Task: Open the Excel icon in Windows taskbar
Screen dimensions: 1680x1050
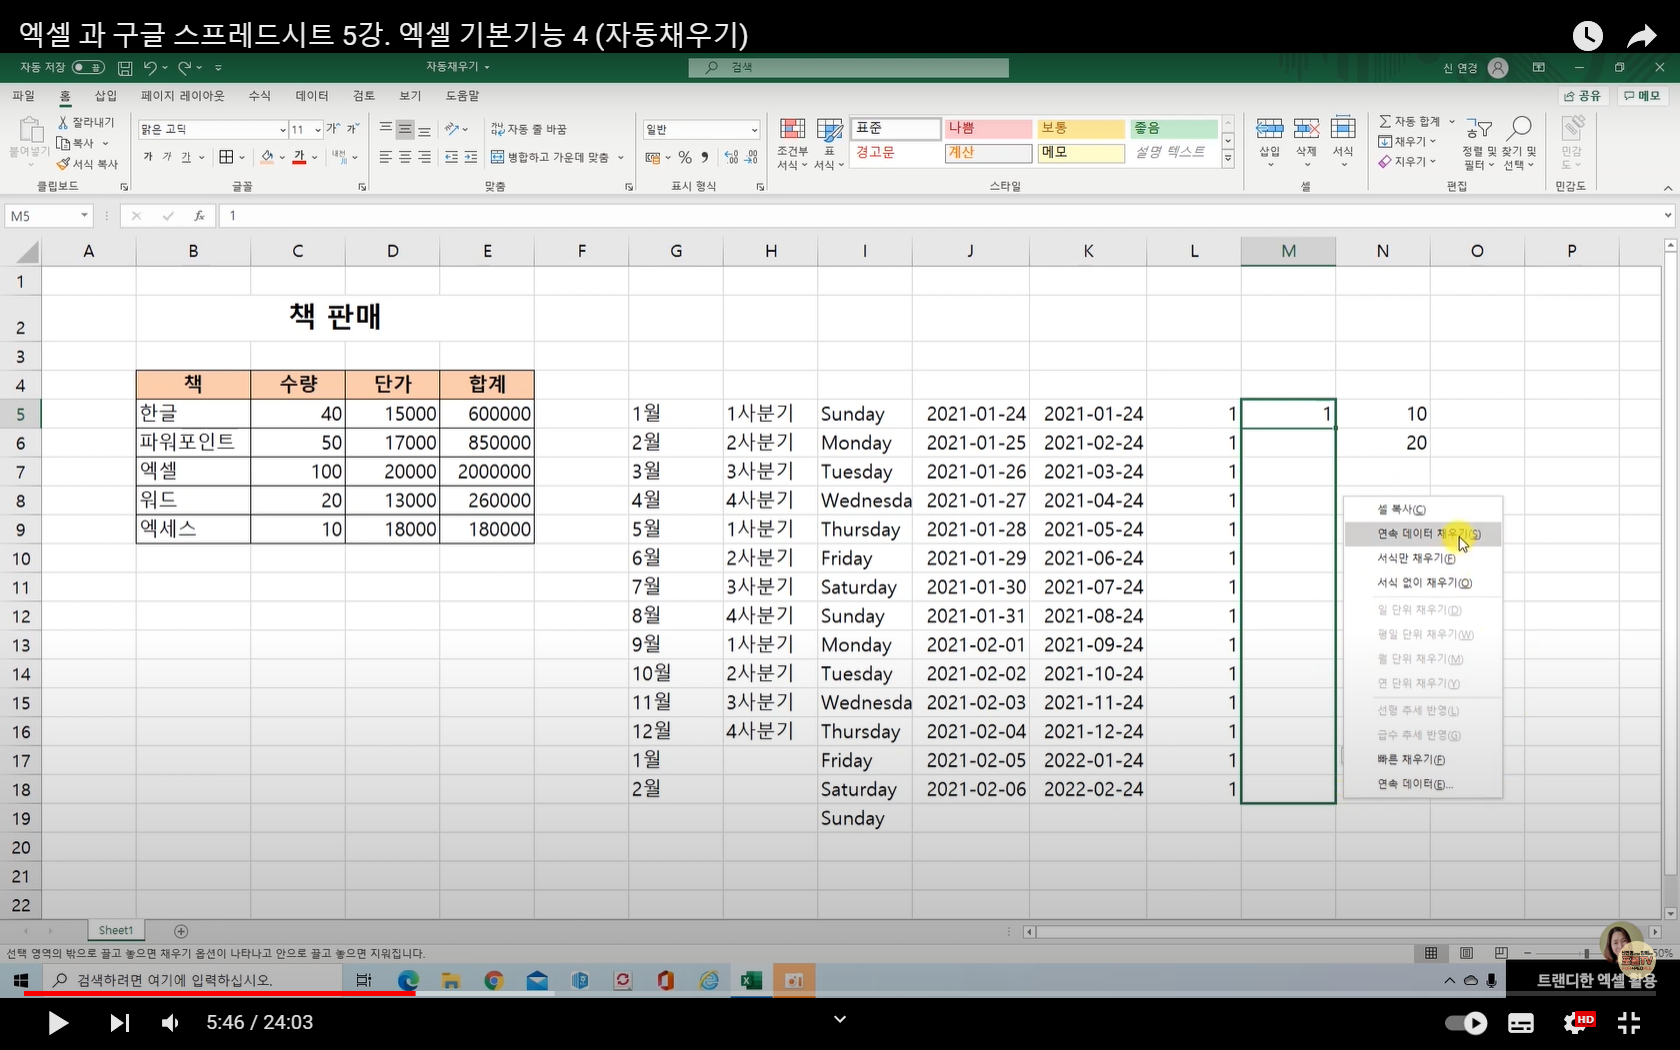Action: pyautogui.click(x=751, y=981)
